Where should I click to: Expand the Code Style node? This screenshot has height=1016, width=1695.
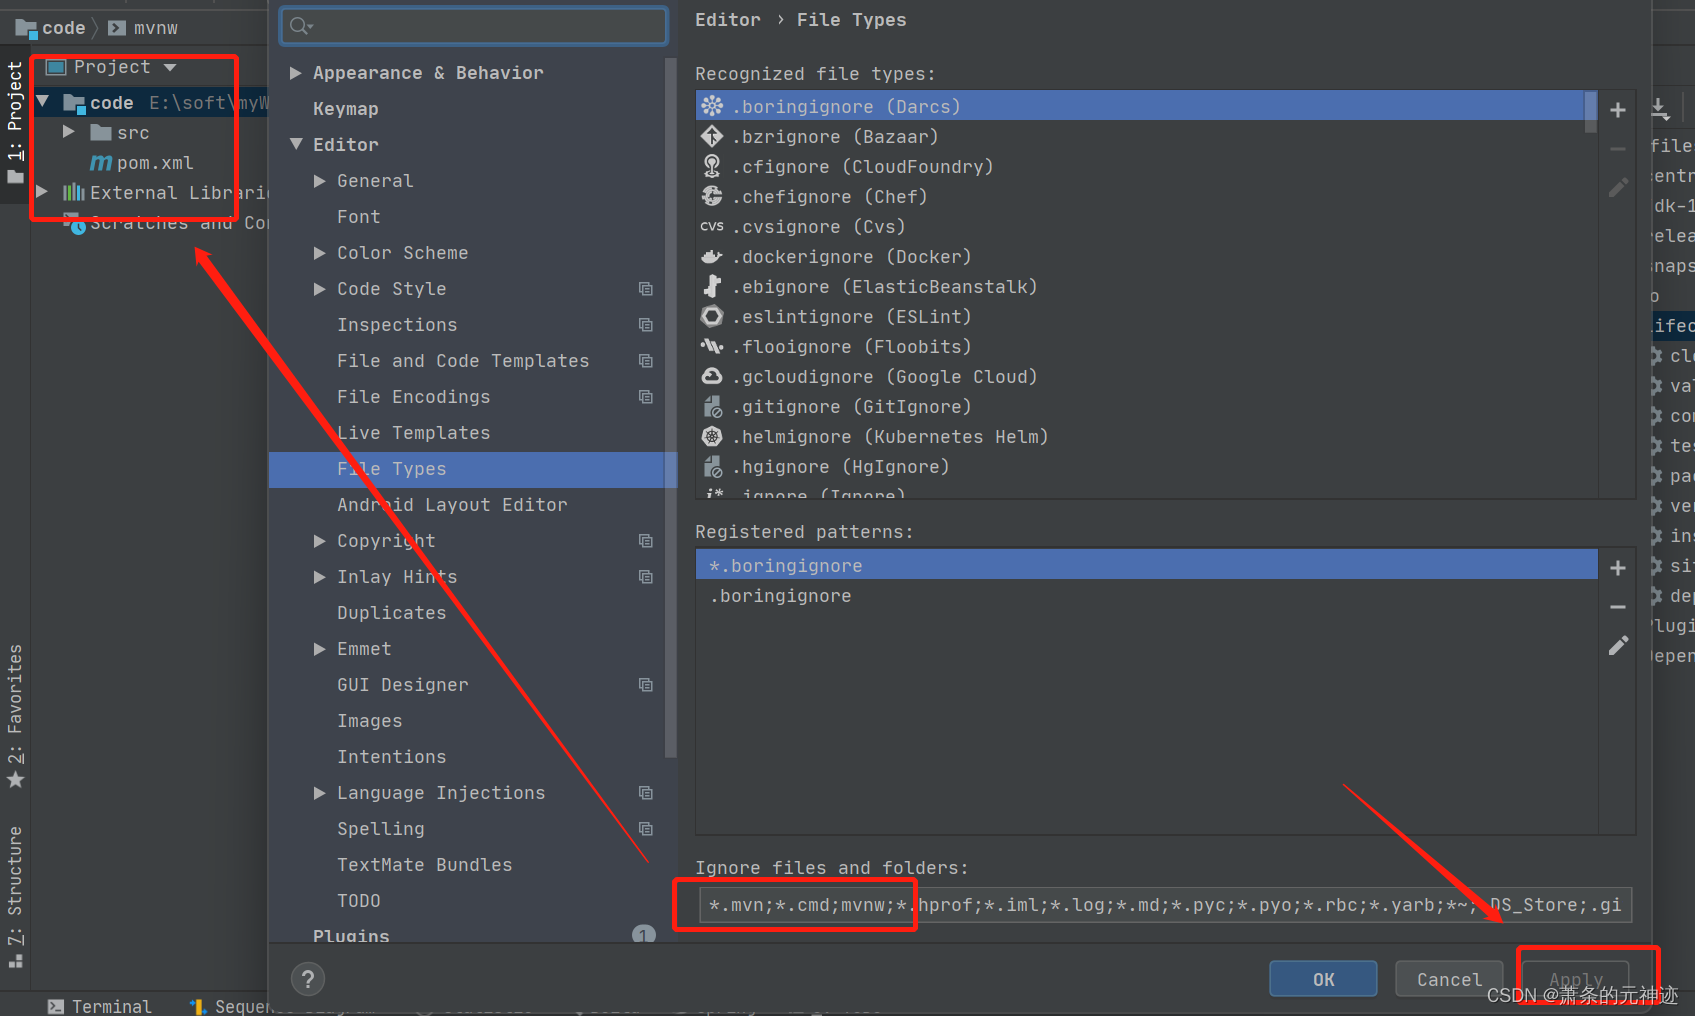pyautogui.click(x=320, y=289)
